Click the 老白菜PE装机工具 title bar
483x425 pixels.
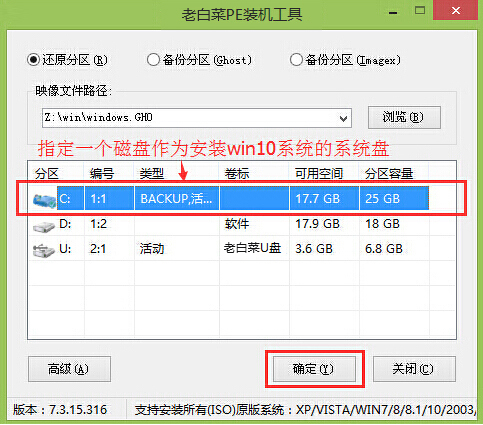pos(242,15)
